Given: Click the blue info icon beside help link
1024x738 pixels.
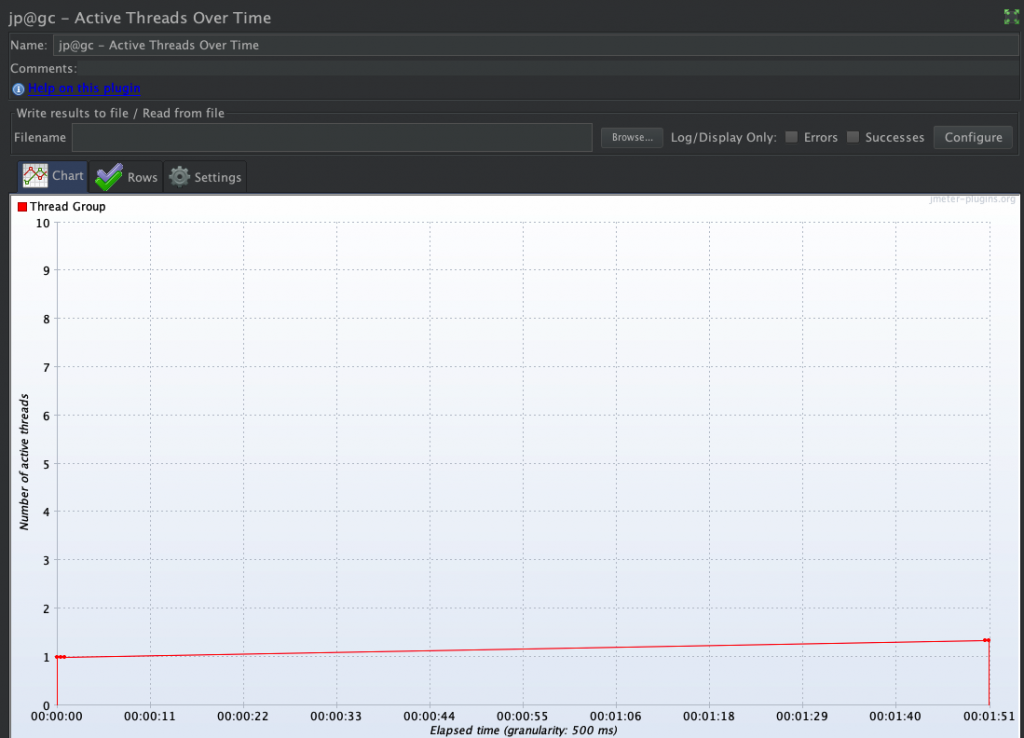Looking at the screenshot, I should [18, 89].
